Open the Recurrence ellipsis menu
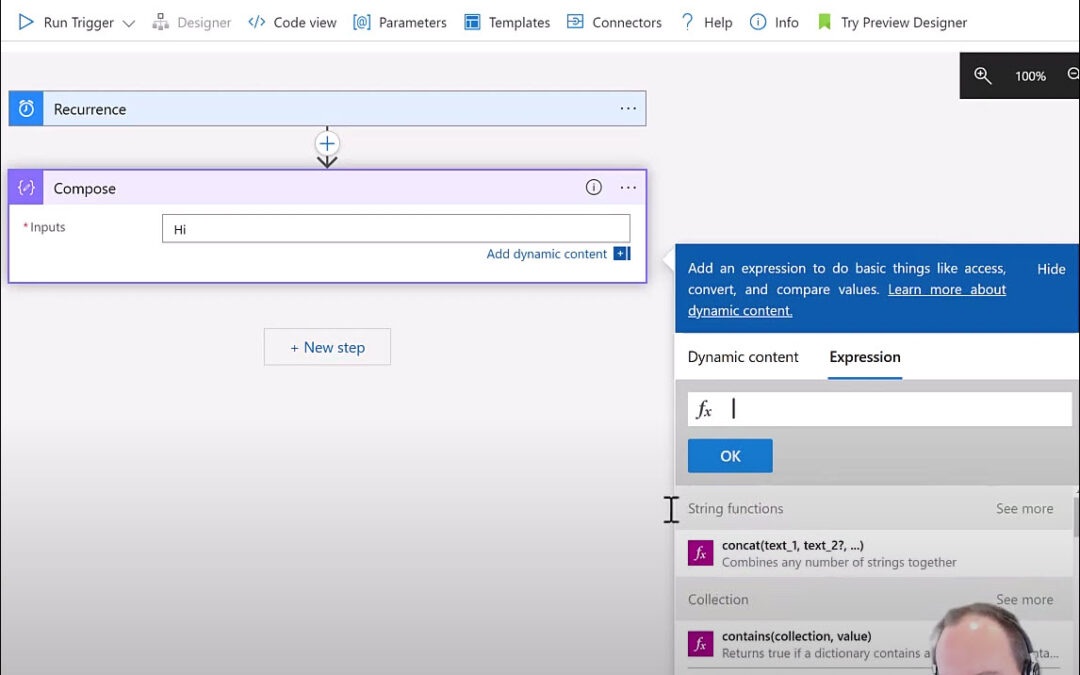 628,108
